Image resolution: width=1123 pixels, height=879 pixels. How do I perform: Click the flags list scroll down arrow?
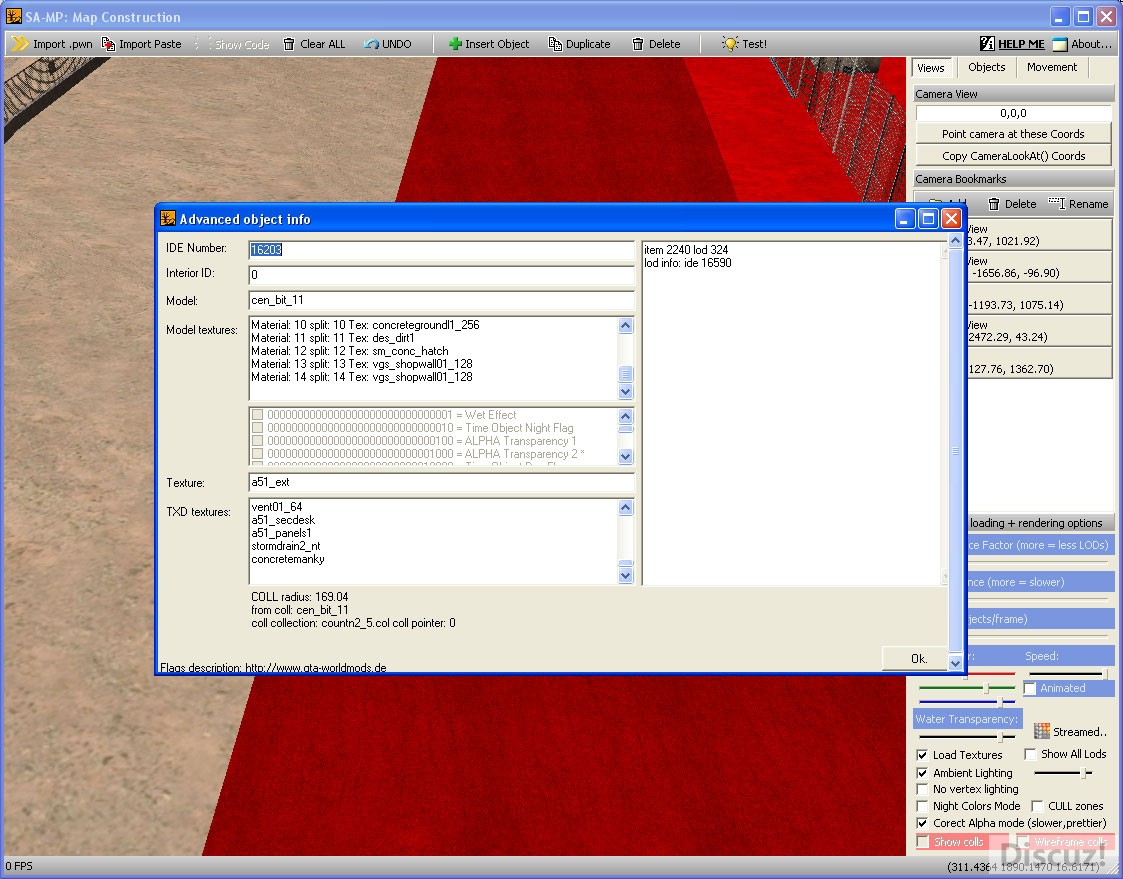click(x=625, y=456)
